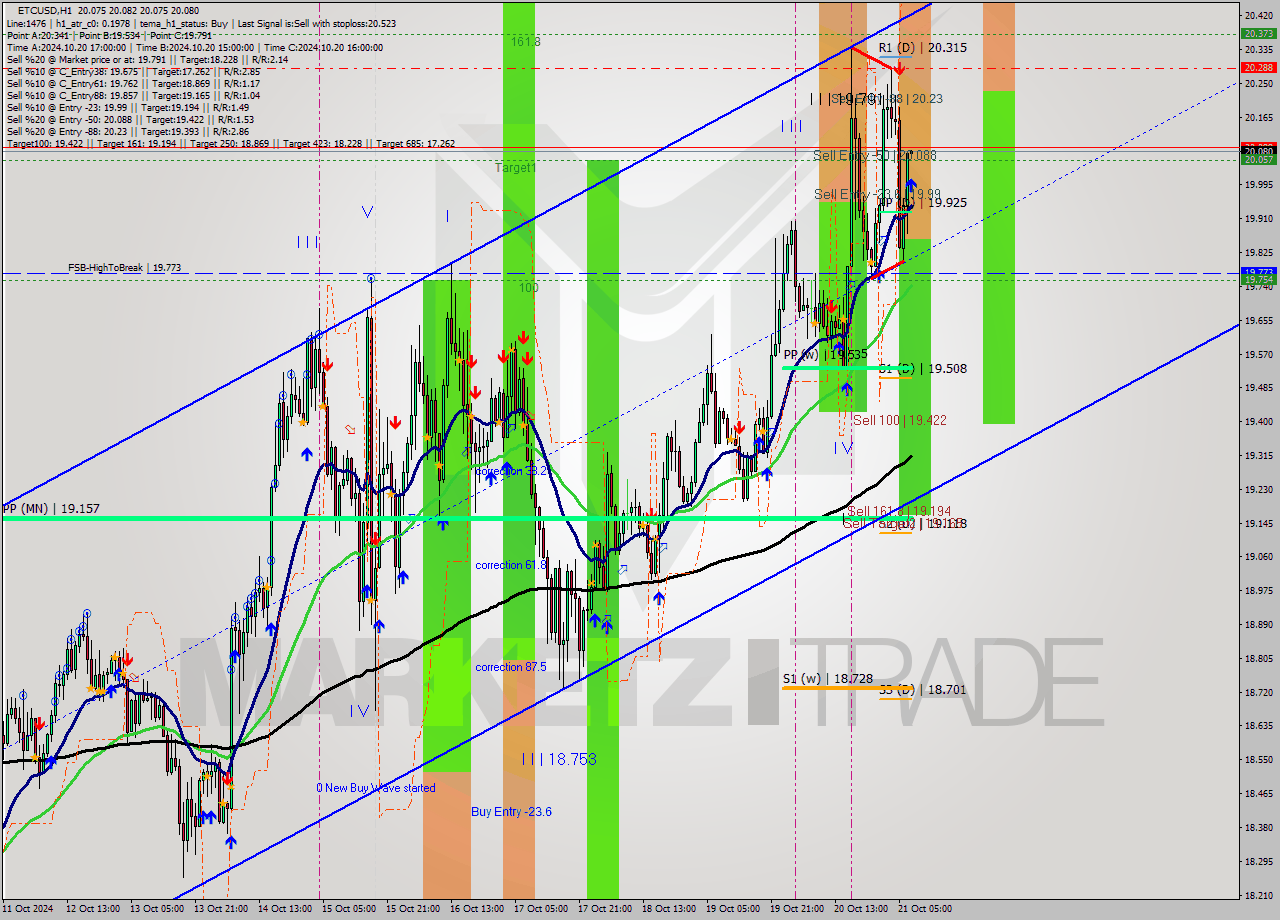The image size is (1280, 920).
Task: Select the PP (MN) | 19.157 pivot label
Action: (51, 509)
